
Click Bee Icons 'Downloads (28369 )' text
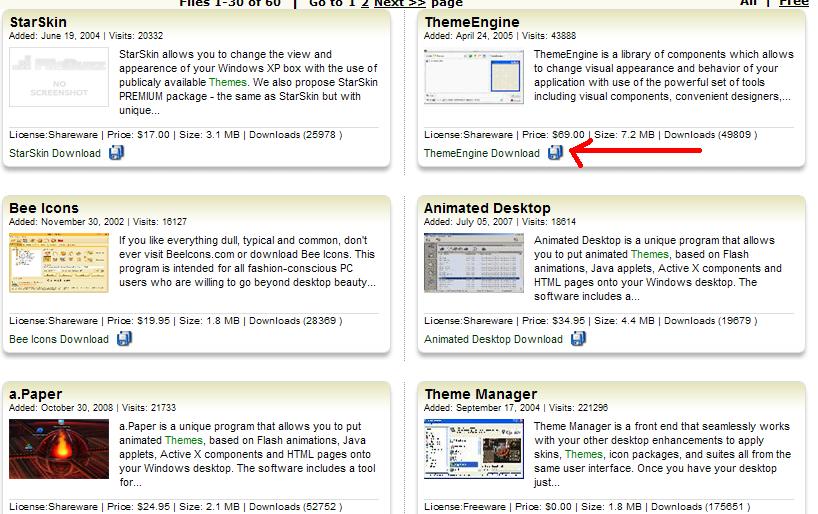coord(296,320)
